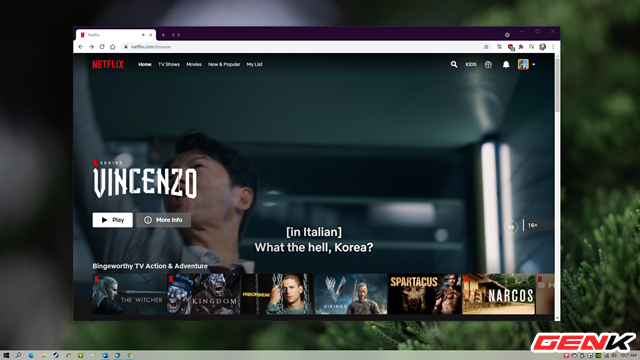Open Netflix notifications bell
640x360 pixels.
[x=506, y=64]
